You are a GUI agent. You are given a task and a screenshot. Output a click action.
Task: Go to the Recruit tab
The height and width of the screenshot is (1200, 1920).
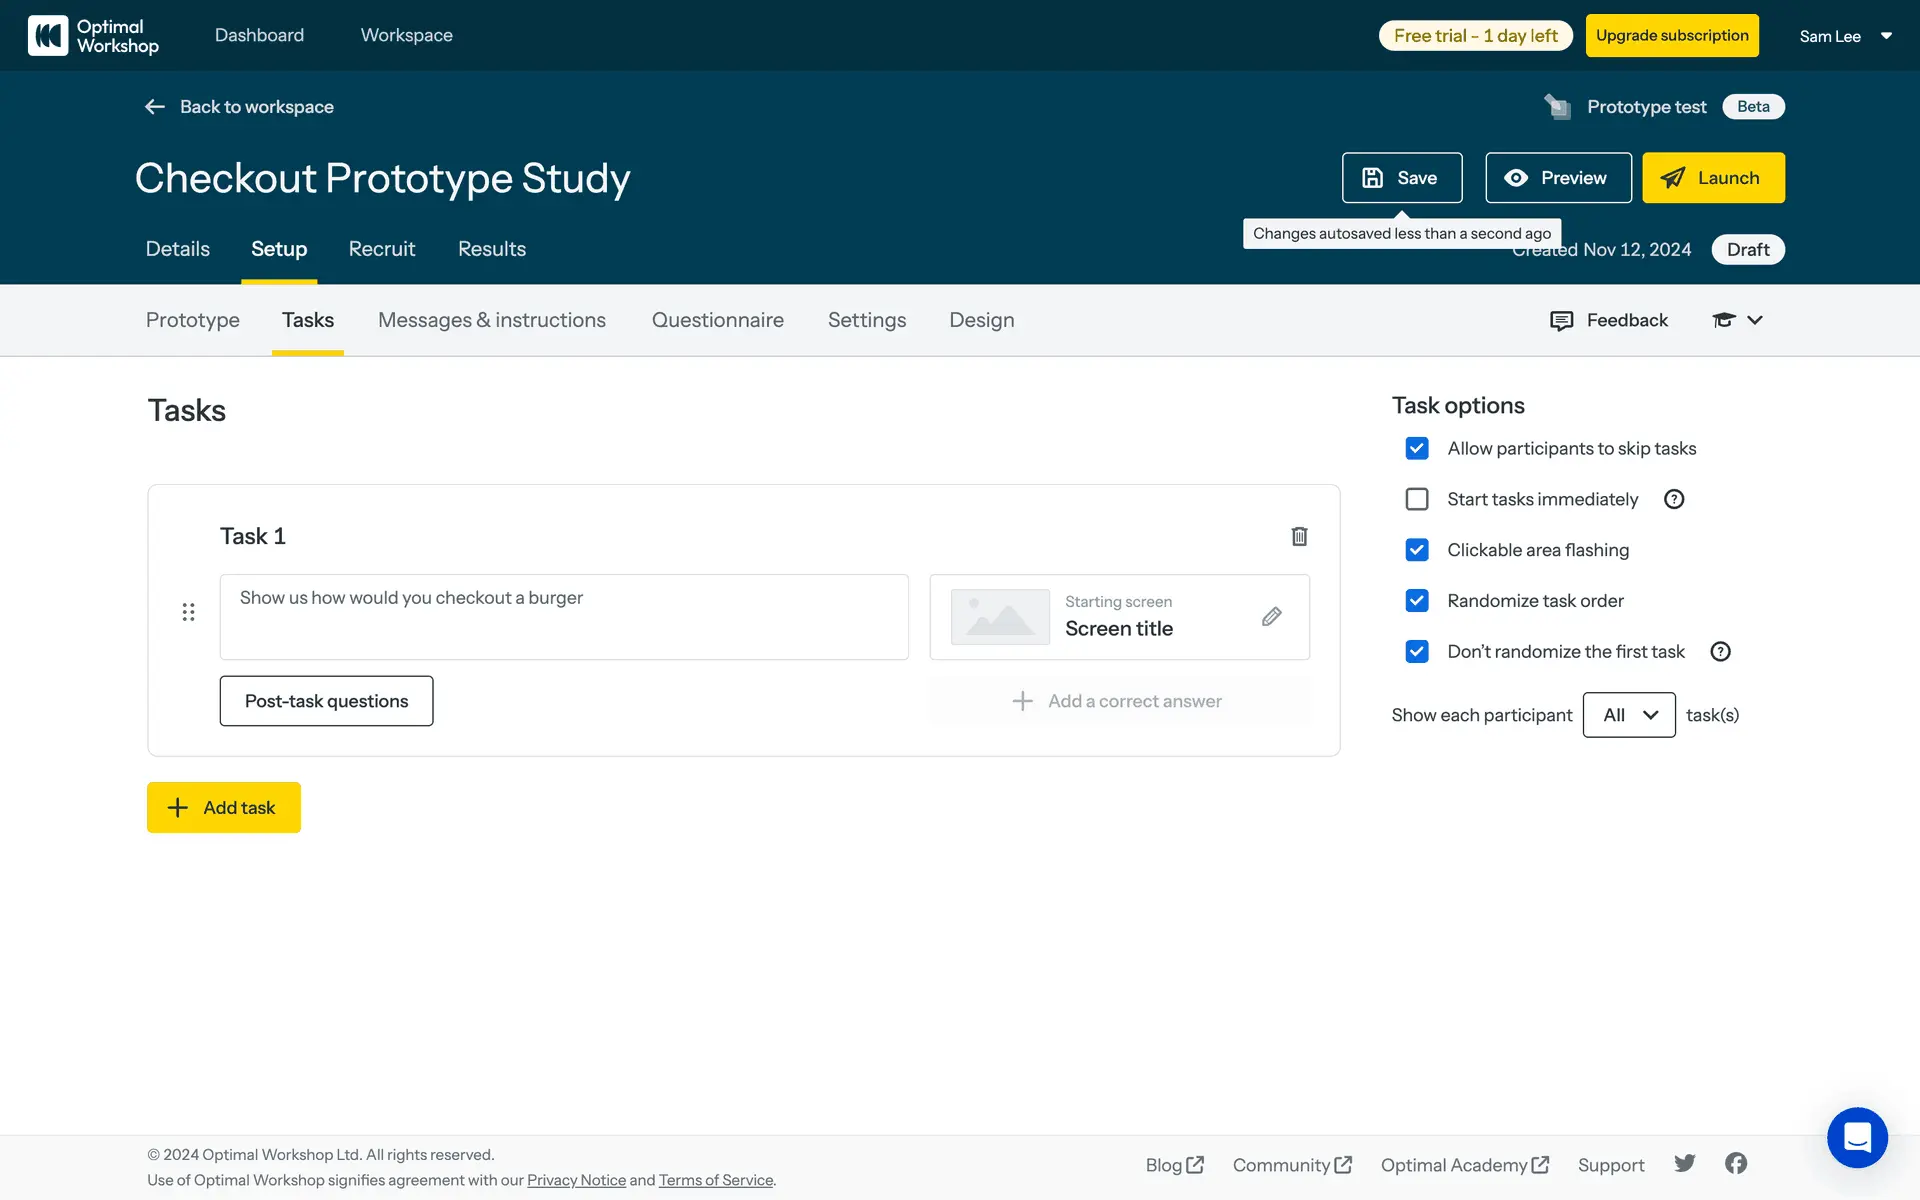click(x=381, y=249)
